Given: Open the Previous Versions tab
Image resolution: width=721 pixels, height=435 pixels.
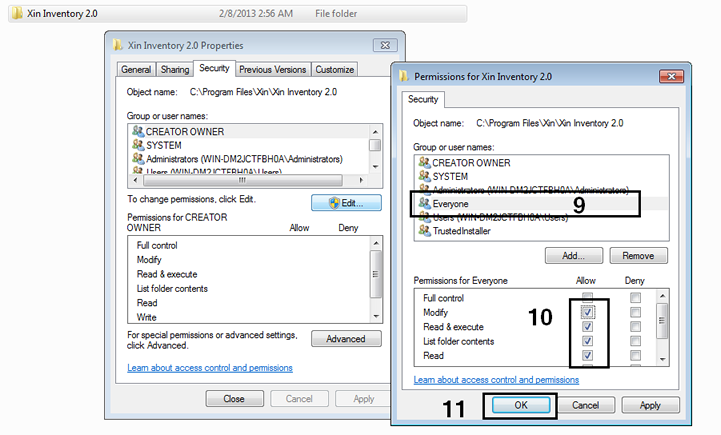Looking at the screenshot, I should 273,69.
